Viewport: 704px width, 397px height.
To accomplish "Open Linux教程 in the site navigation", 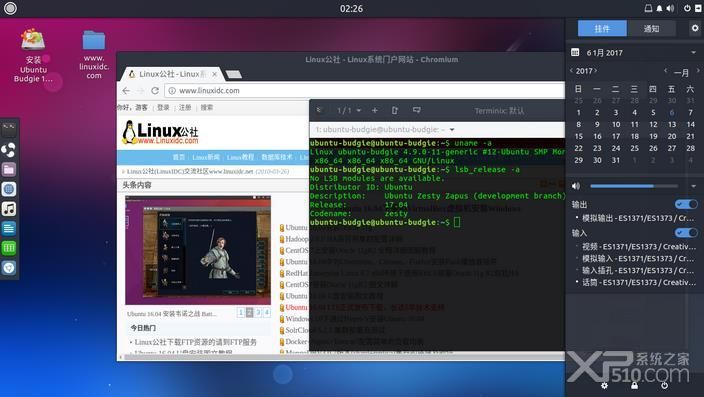I will pos(240,157).
